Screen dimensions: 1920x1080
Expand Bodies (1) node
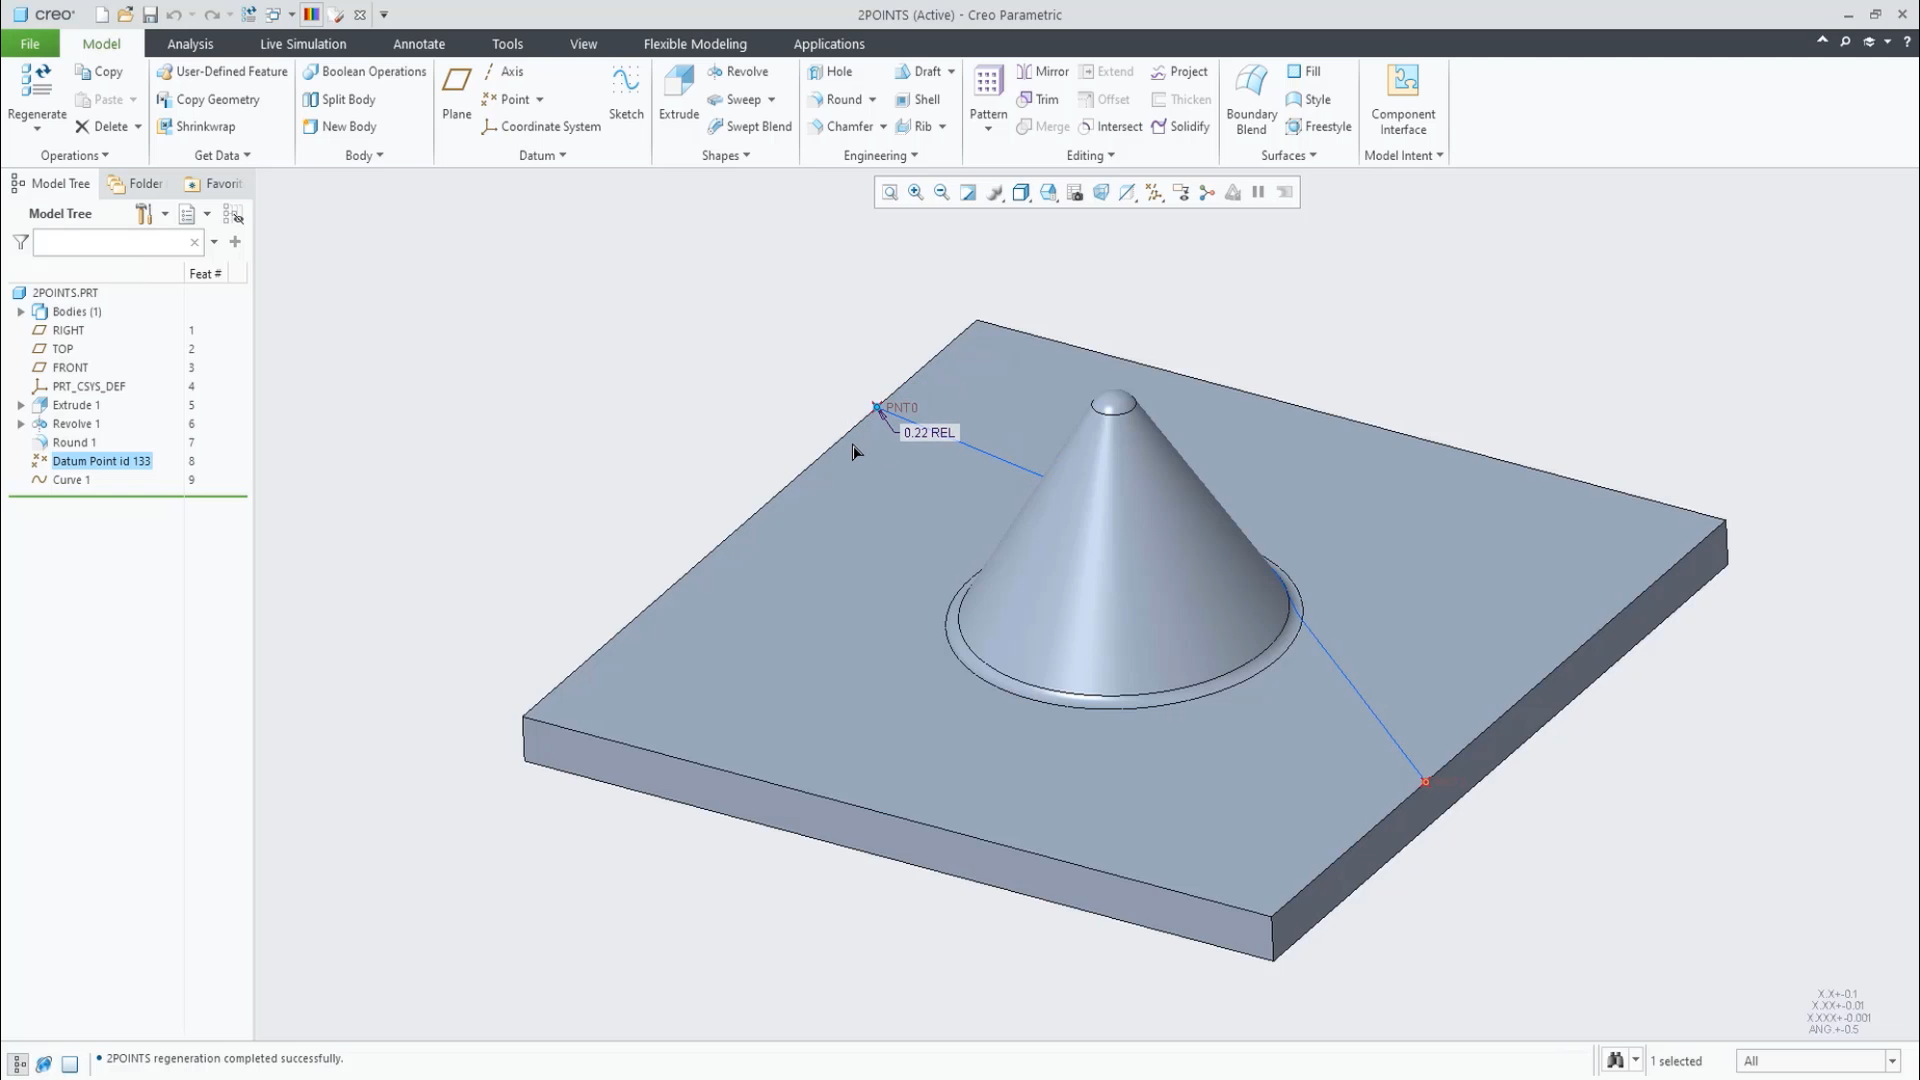21,312
